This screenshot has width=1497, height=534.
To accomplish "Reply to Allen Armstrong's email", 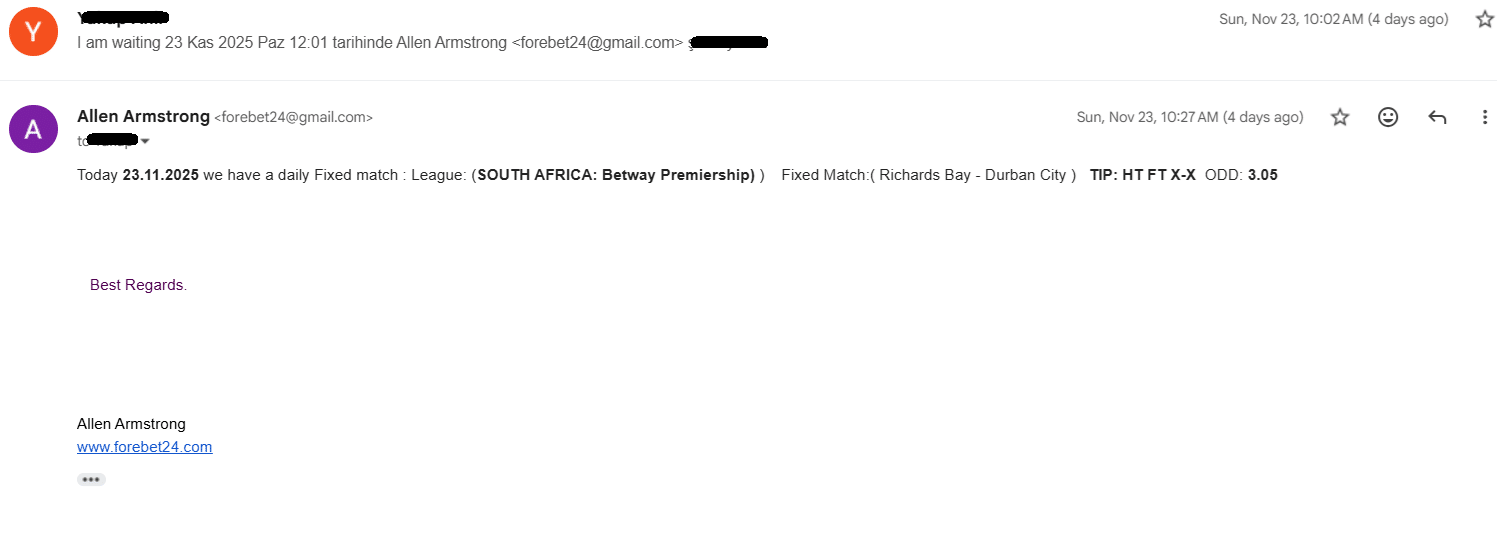I will [x=1437, y=117].
